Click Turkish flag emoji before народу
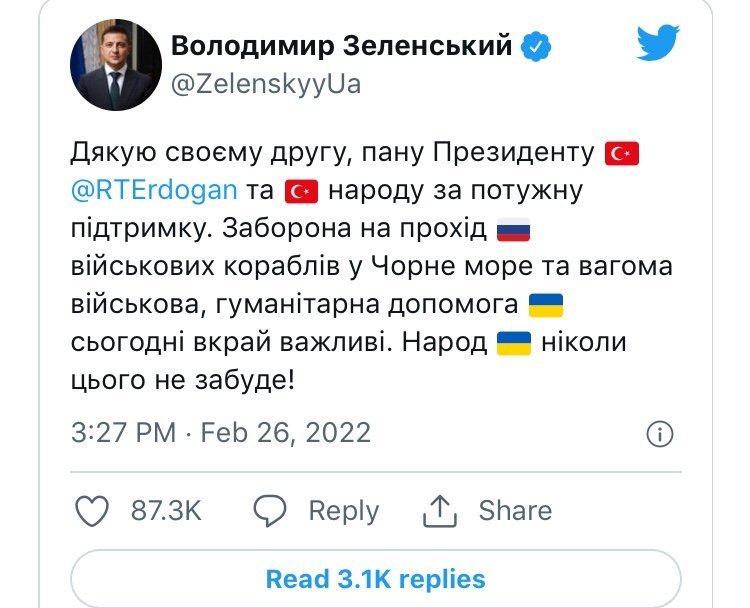The height and width of the screenshot is (608, 750). tap(301, 191)
